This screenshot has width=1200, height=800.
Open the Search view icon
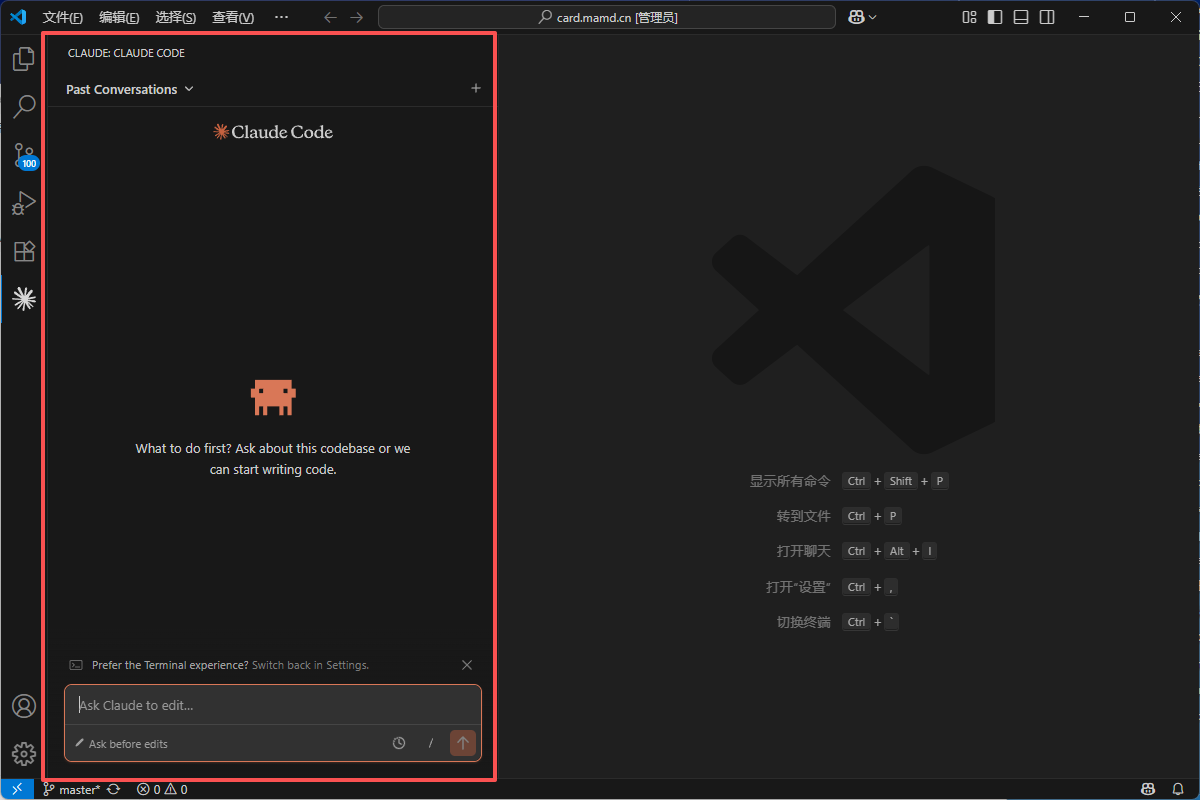[x=24, y=107]
